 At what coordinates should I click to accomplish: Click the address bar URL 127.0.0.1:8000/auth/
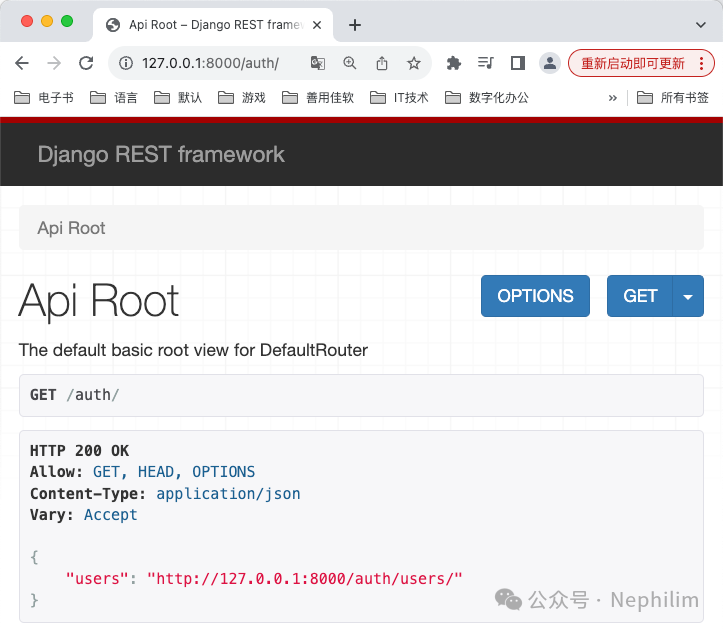[x=210, y=63]
